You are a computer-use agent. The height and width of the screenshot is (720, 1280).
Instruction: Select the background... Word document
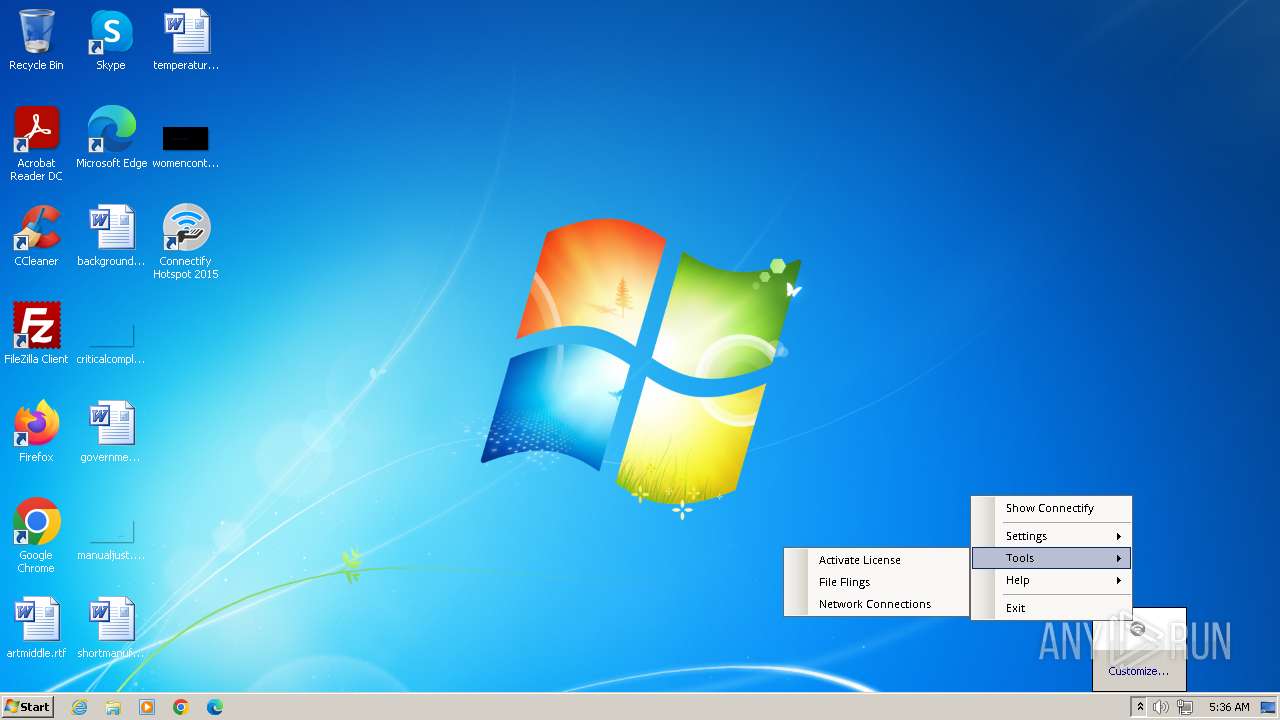pyautogui.click(x=111, y=235)
